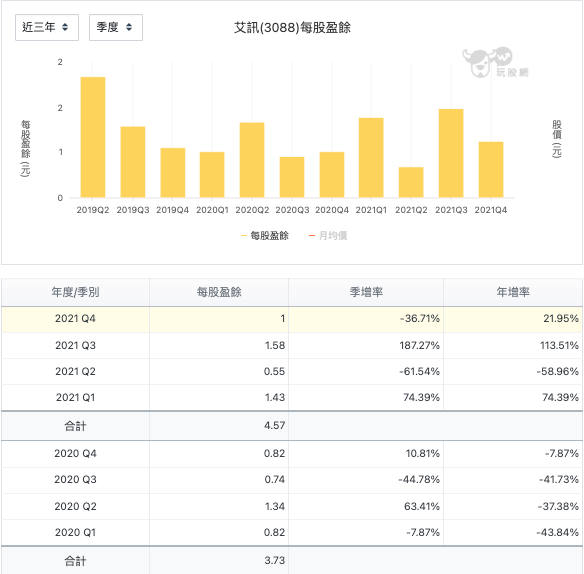Select the 2020 Q2 row label

[75, 507]
